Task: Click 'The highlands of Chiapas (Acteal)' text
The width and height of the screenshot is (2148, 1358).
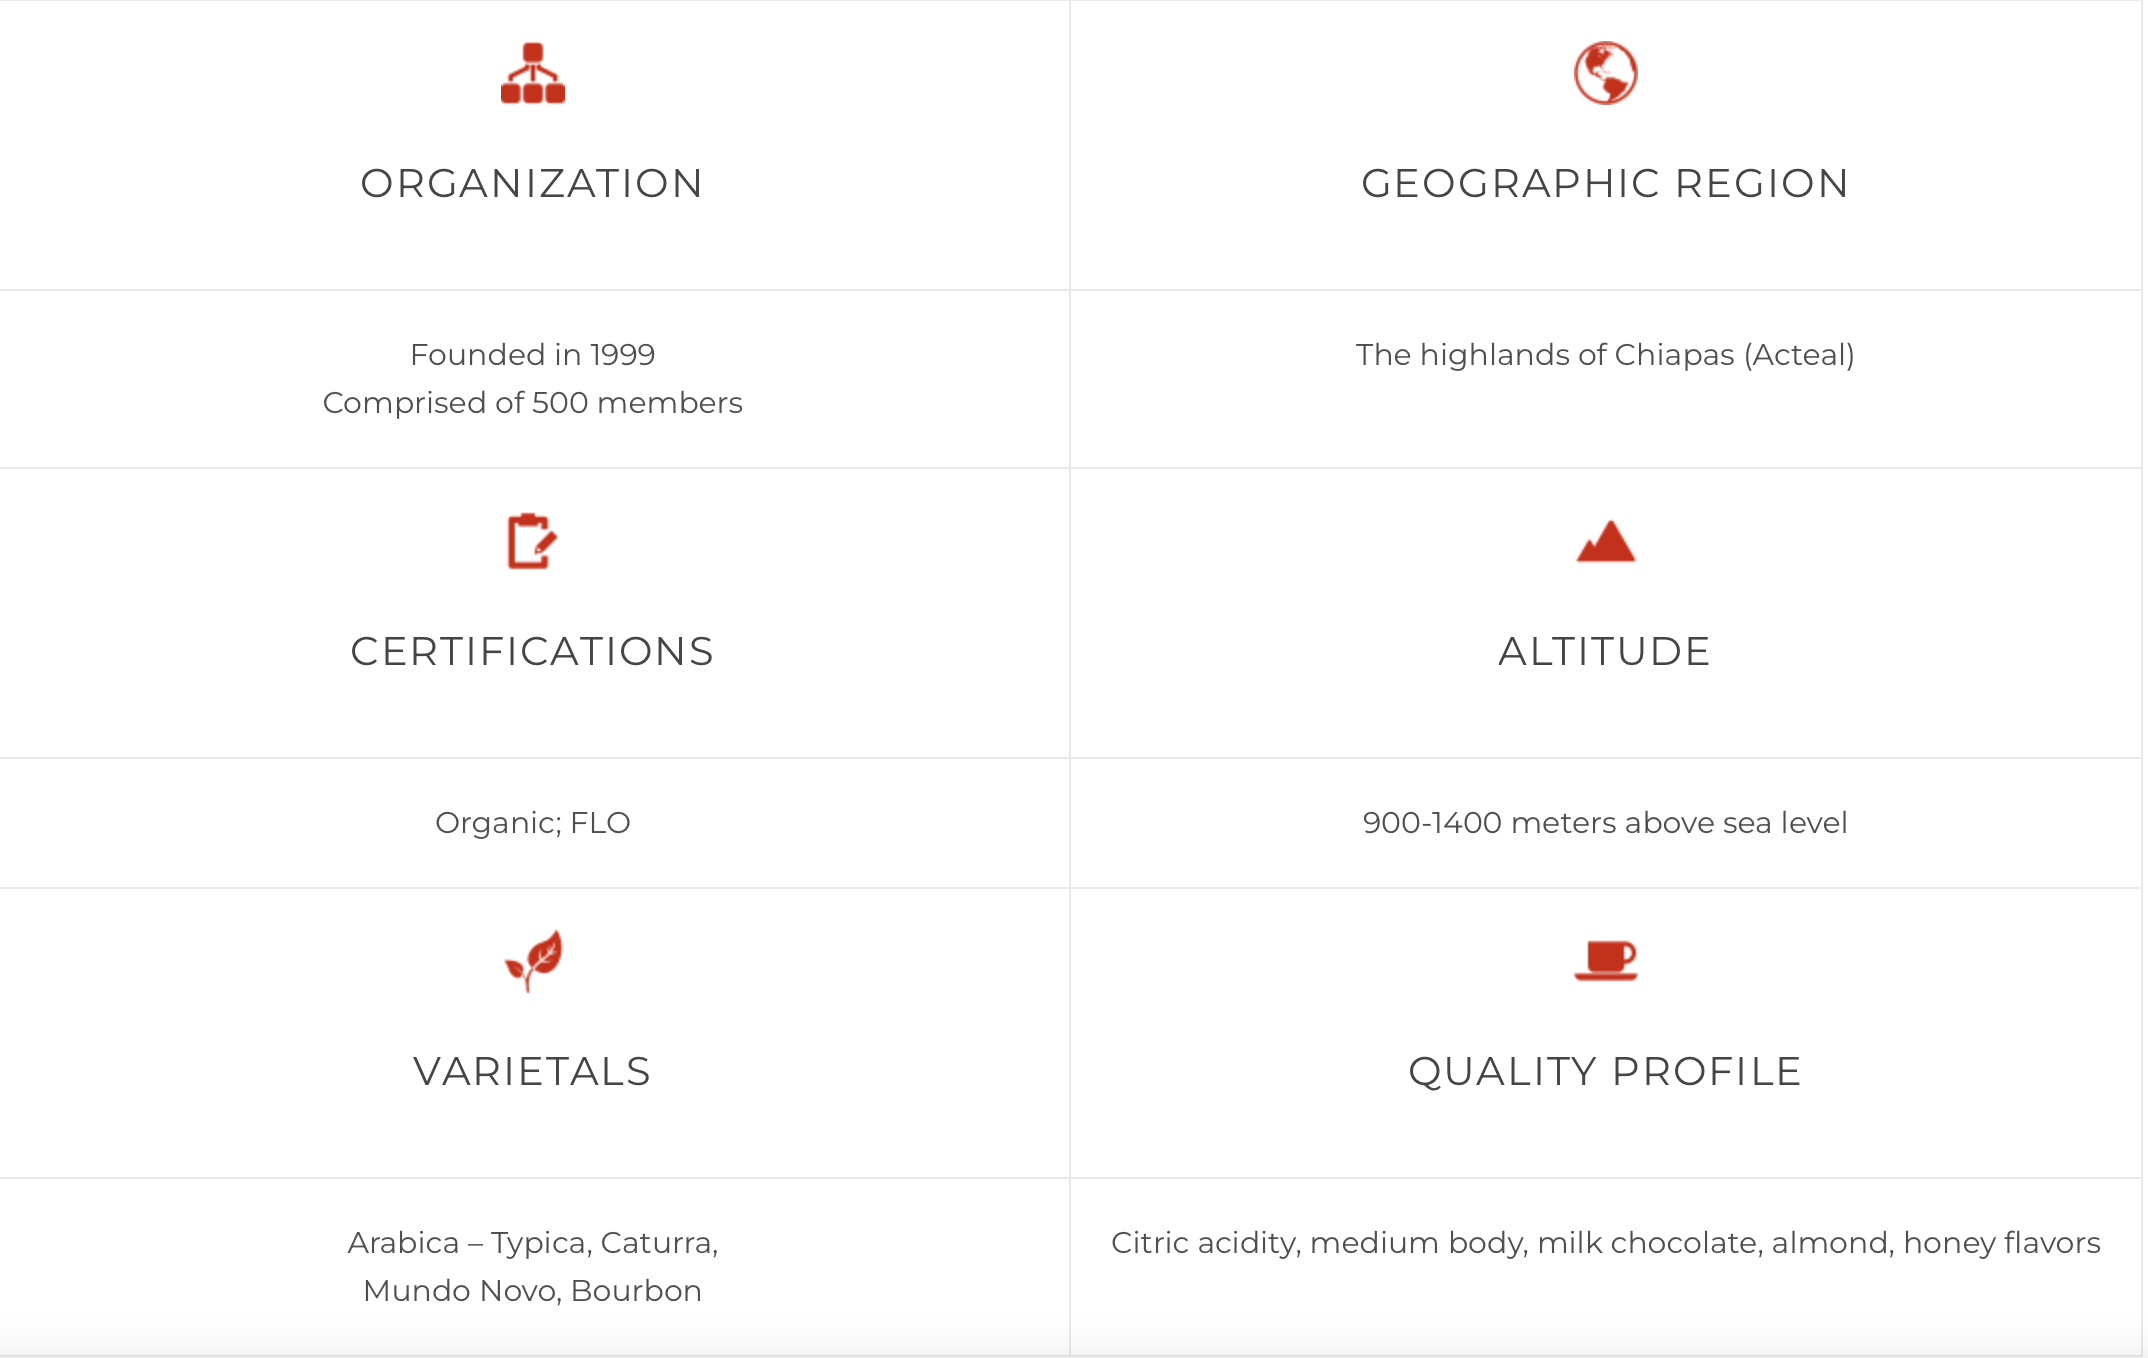Action: (1605, 355)
